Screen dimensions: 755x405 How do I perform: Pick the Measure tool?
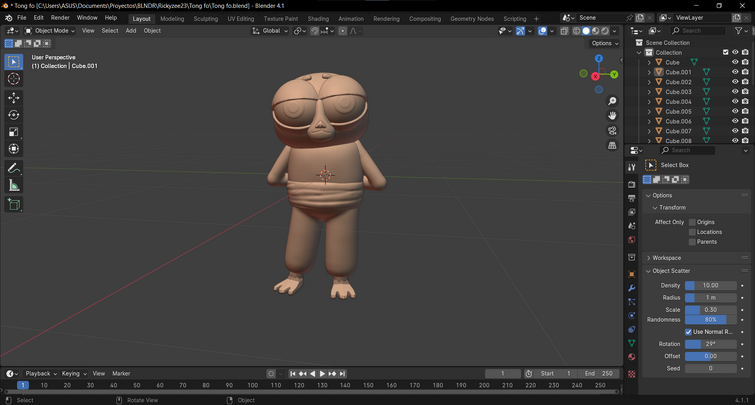13,185
